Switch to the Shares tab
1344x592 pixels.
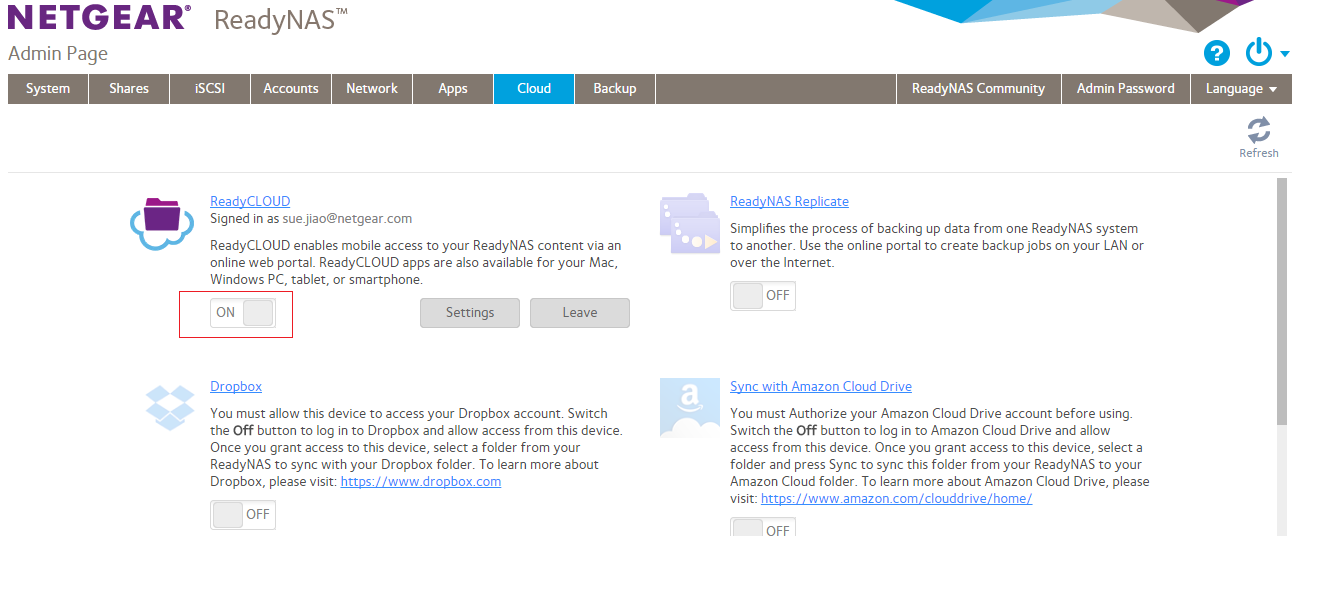click(x=129, y=89)
